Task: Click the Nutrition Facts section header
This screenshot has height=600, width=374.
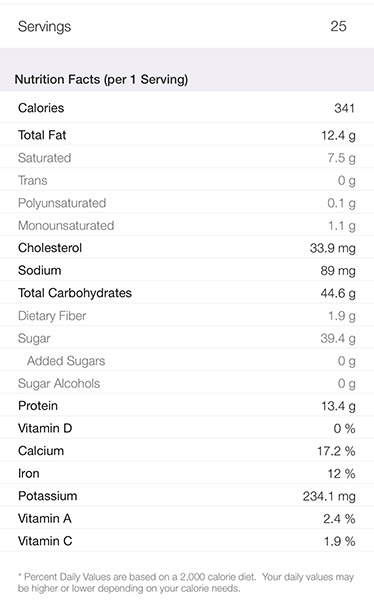Action: point(101,79)
